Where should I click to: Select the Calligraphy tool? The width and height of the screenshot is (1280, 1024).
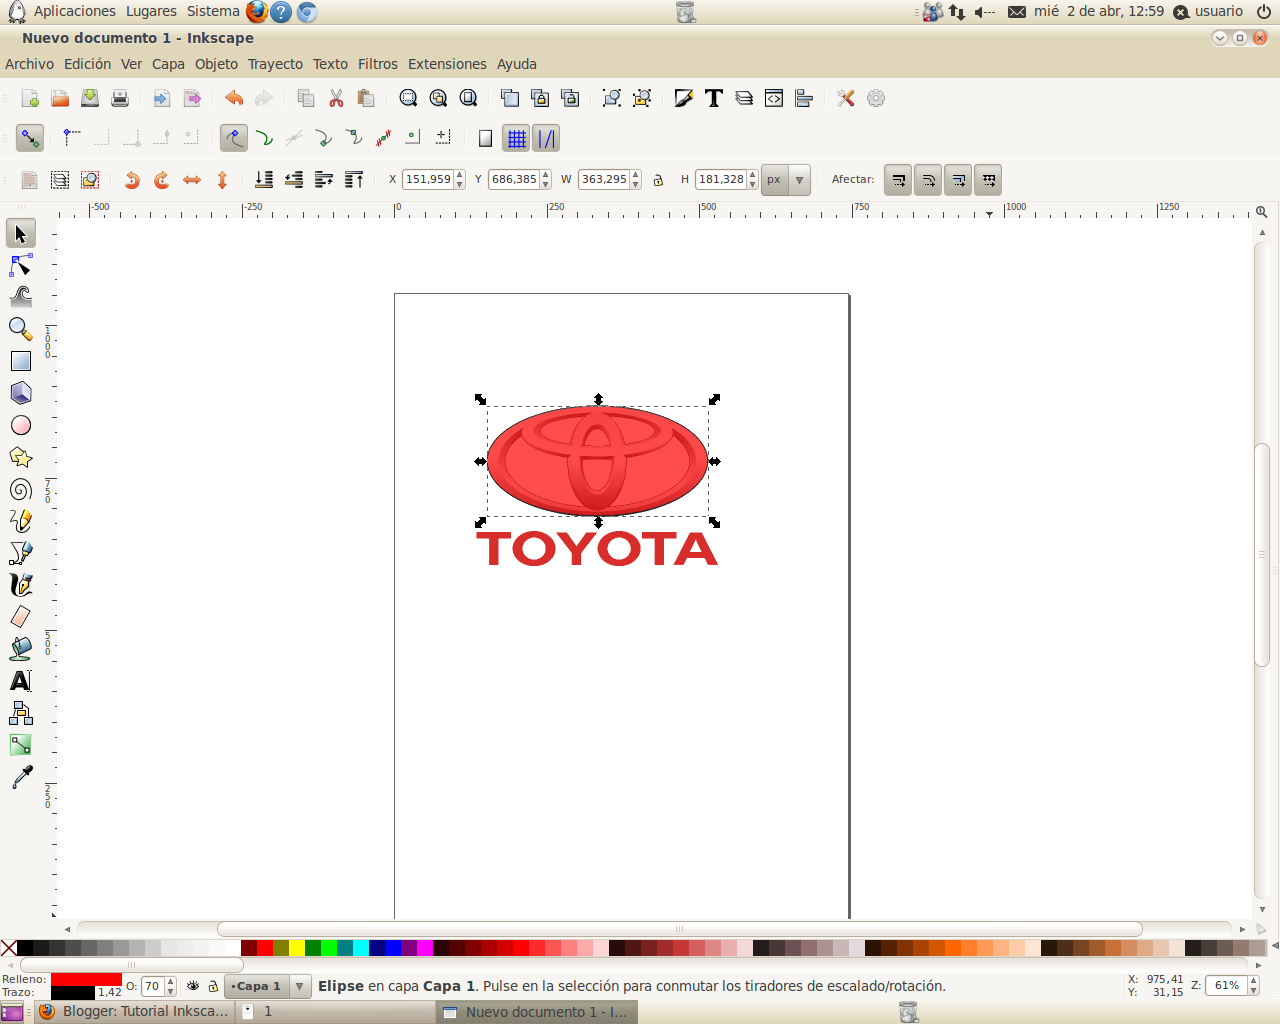(20, 585)
